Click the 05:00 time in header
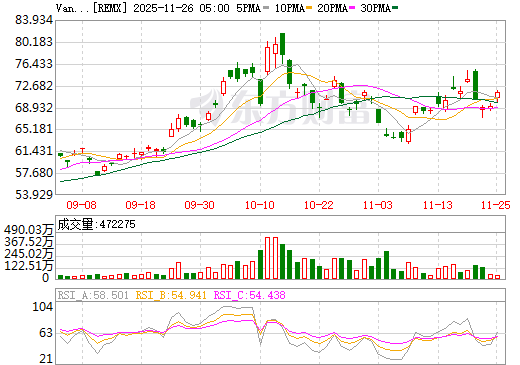Screen dimensions: 520x365 [214, 8]
